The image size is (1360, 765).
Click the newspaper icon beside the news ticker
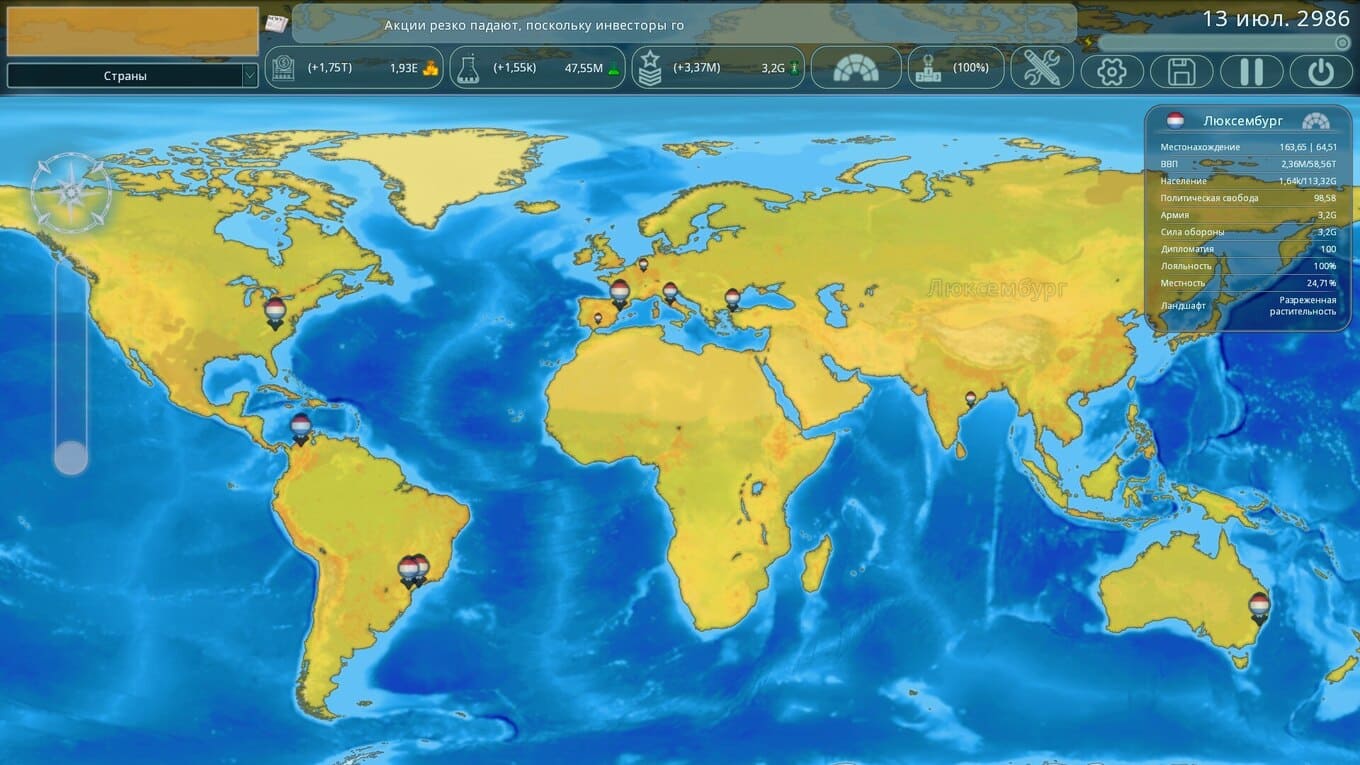(276, 23)
